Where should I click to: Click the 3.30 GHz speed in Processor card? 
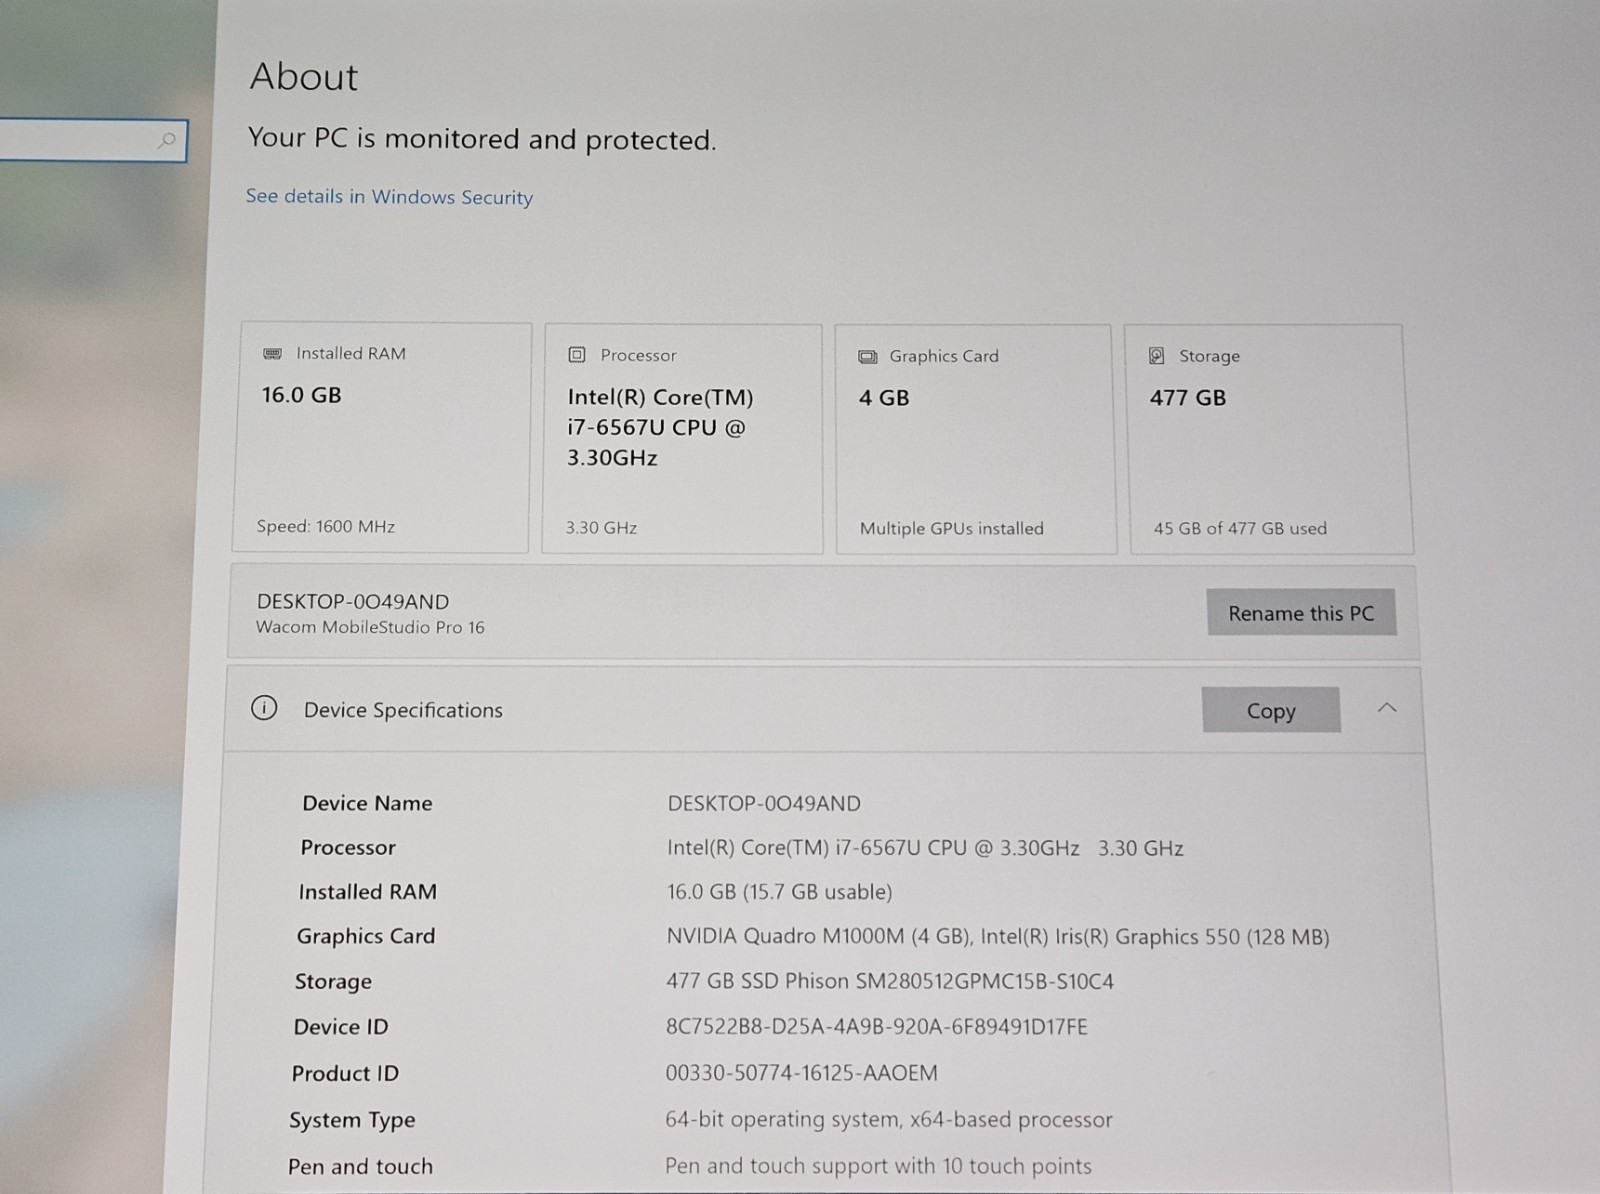[601, 527]
